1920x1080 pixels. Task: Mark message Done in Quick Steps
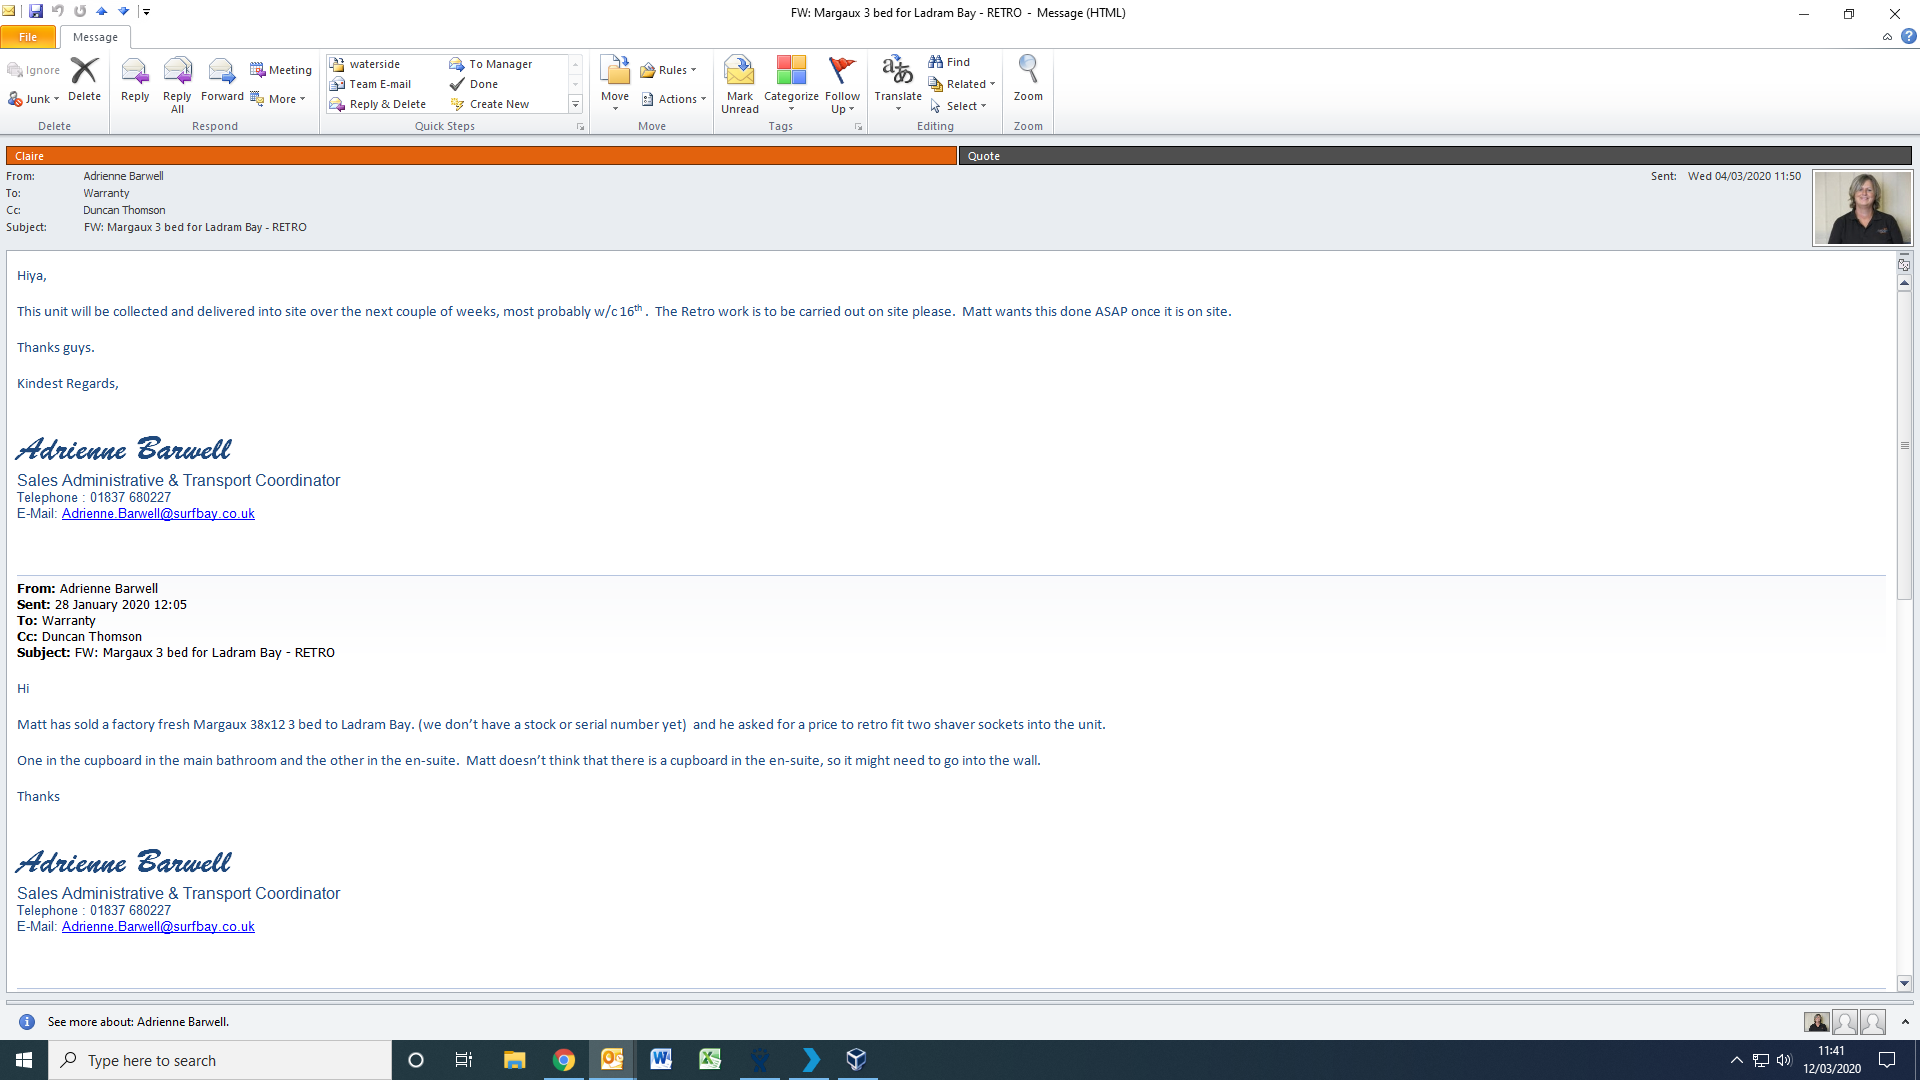484,84
